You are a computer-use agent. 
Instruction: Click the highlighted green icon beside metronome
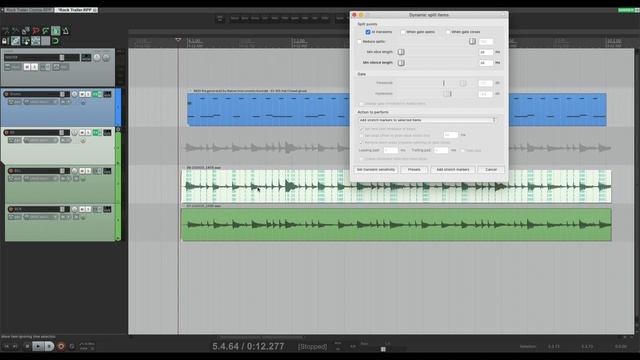click(x=56, y=31)
